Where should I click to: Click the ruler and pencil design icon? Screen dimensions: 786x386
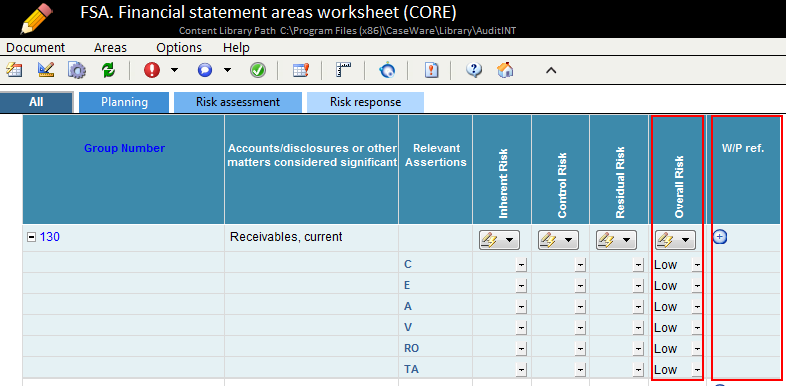pyautogui.click(x=46, y=70)
